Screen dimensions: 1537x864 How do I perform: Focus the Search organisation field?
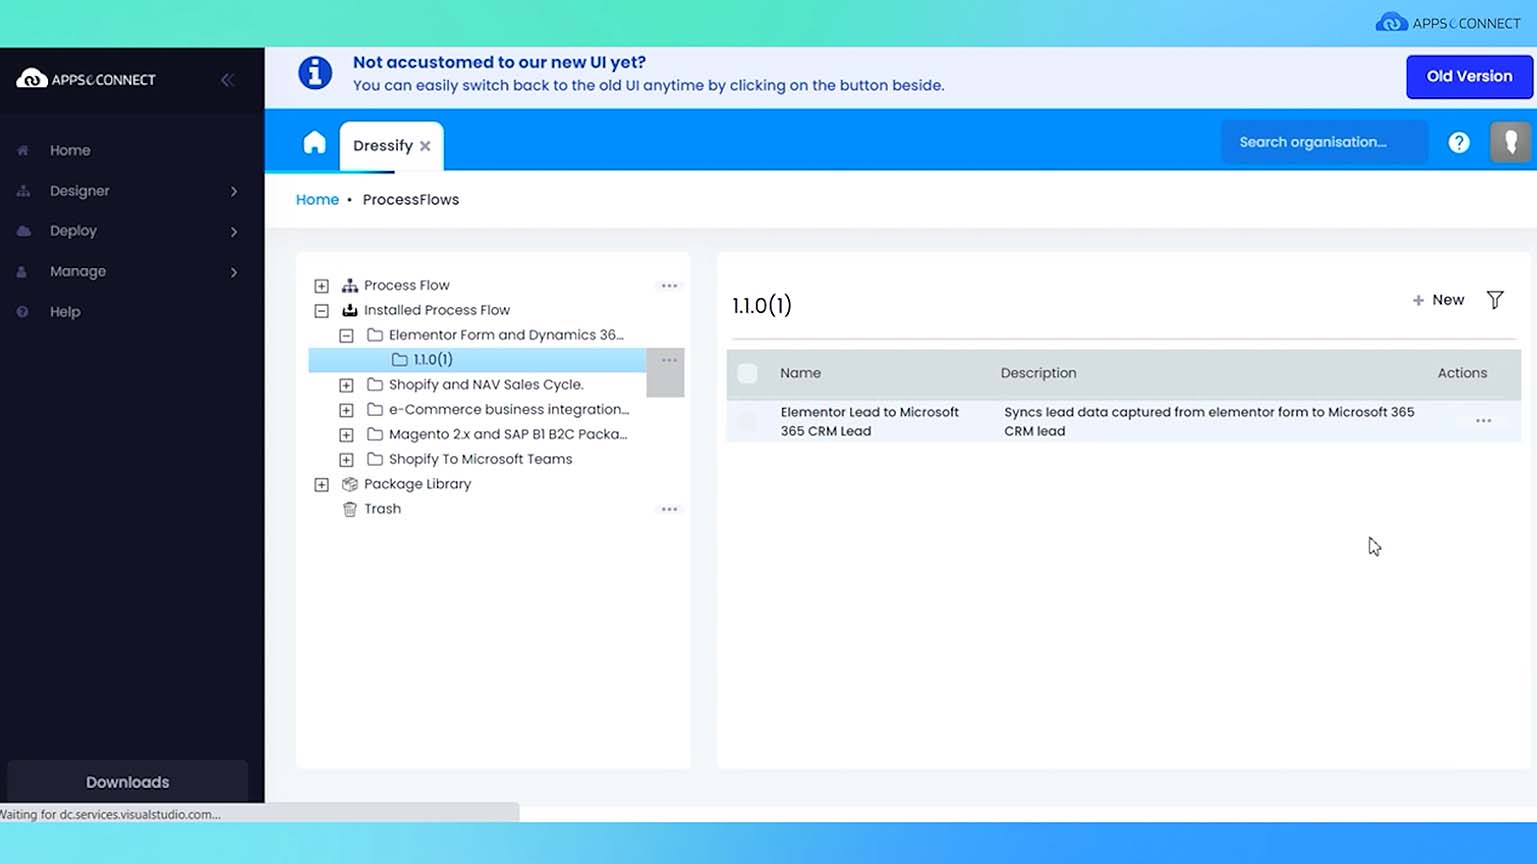coord(1324,142)
